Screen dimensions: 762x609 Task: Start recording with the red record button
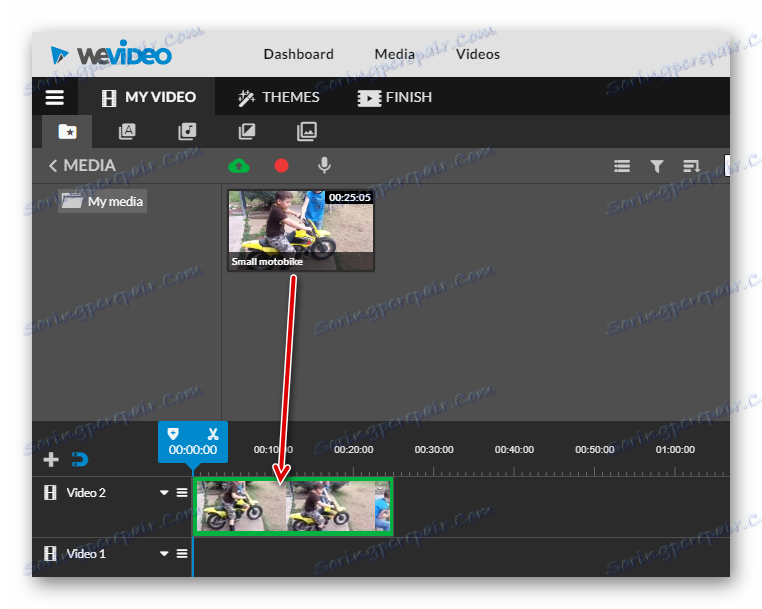point(281,166)
